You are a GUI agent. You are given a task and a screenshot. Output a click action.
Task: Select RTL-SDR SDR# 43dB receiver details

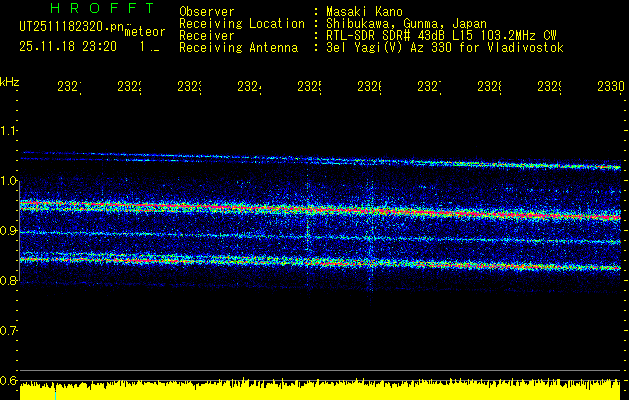442,36
